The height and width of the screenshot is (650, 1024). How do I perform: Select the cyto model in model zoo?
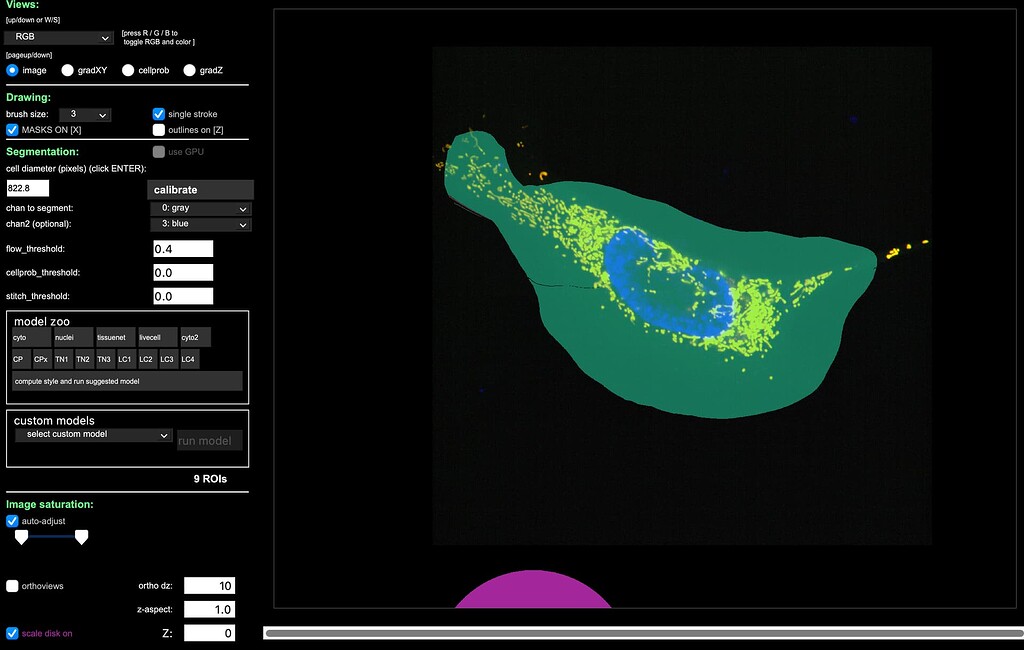click(x=29, y=337)
